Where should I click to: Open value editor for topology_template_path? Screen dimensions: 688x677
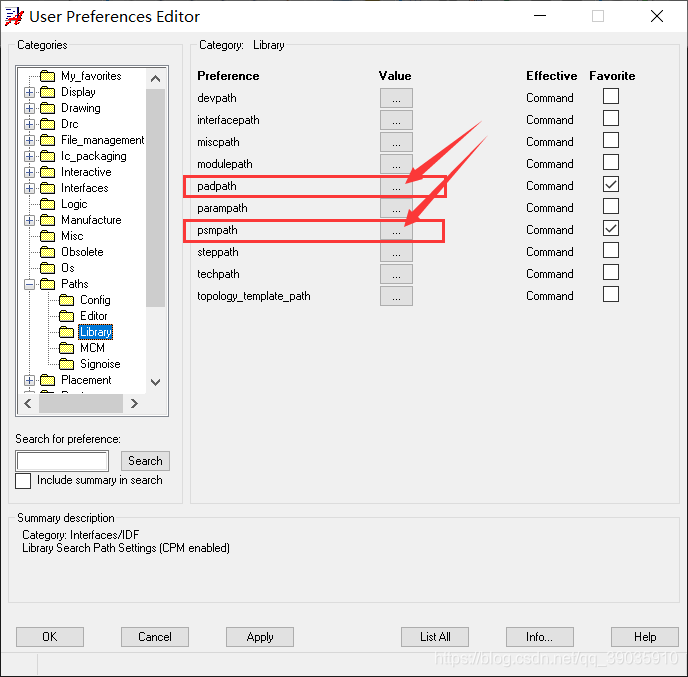pos(396,296)
